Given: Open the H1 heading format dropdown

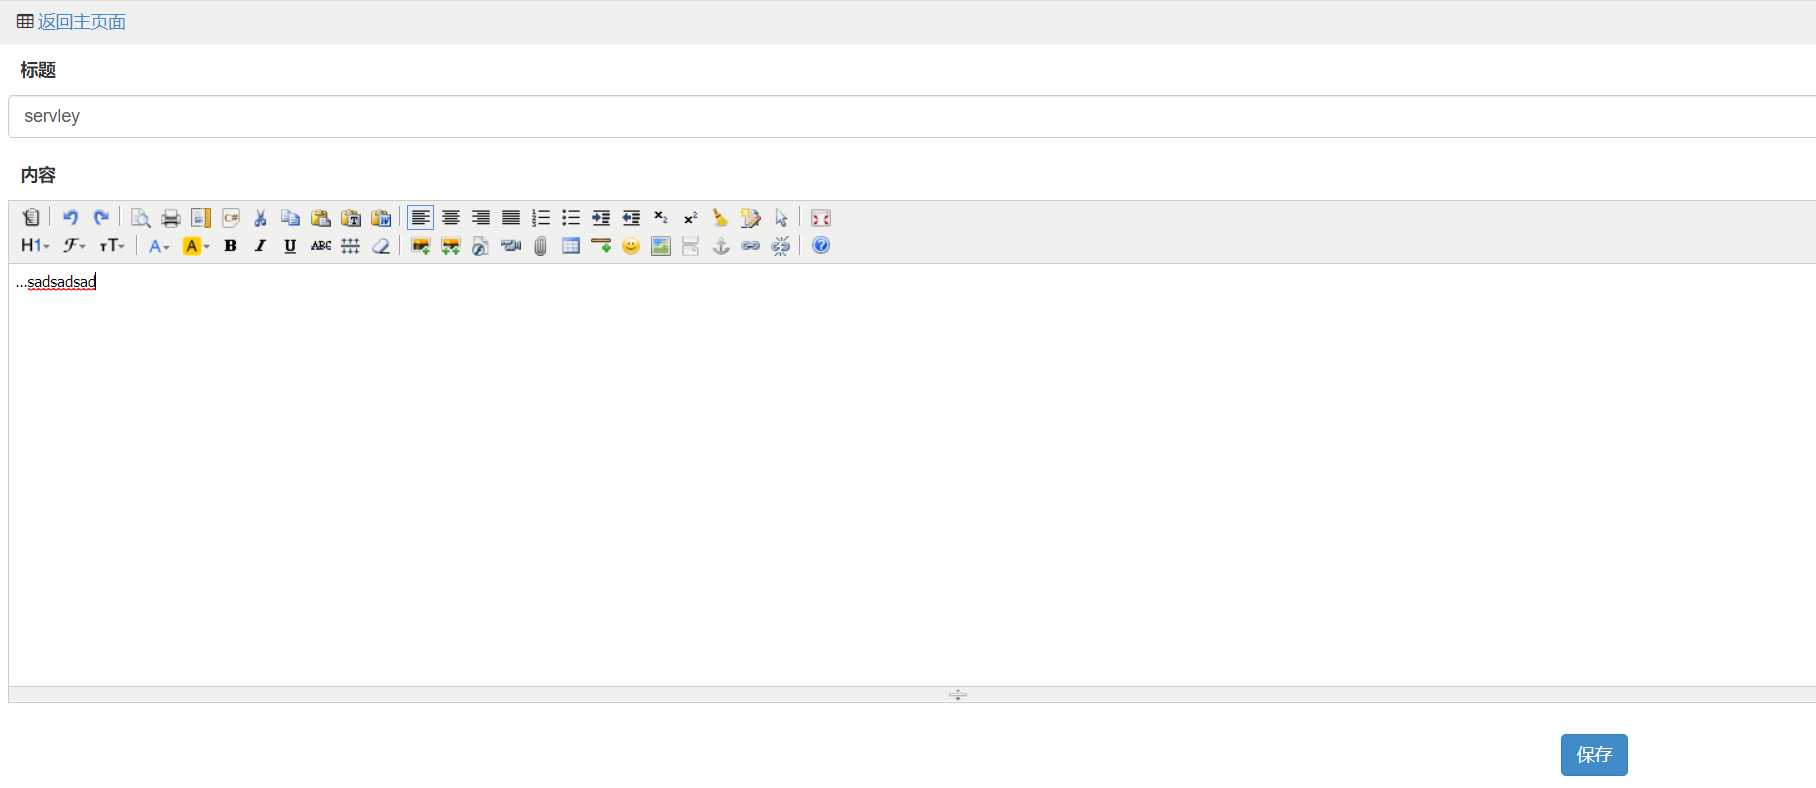Looking at the screenshot, I should click(x=35, y=245).
